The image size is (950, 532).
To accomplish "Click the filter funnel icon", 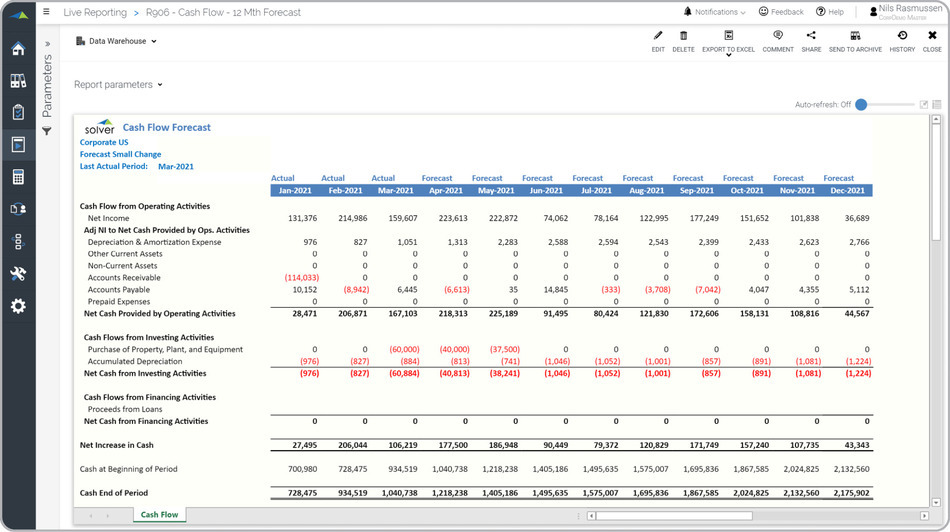I will click(47, 132).
